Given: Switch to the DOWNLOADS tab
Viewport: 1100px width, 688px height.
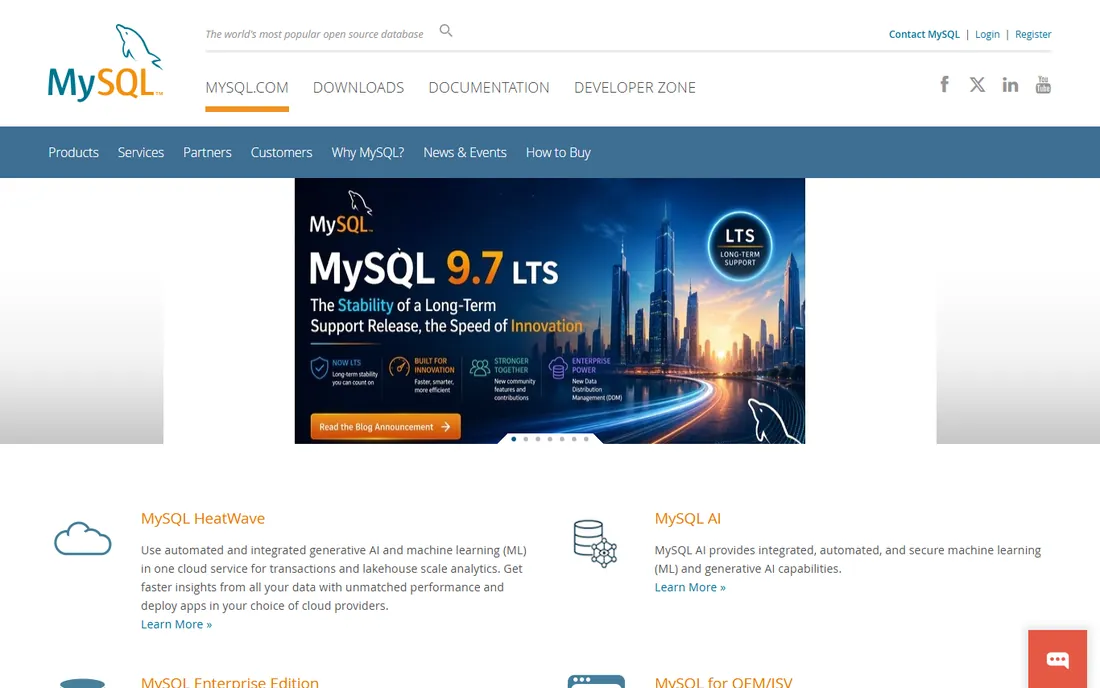Looking at the screenshot, I should pos(358,88).
